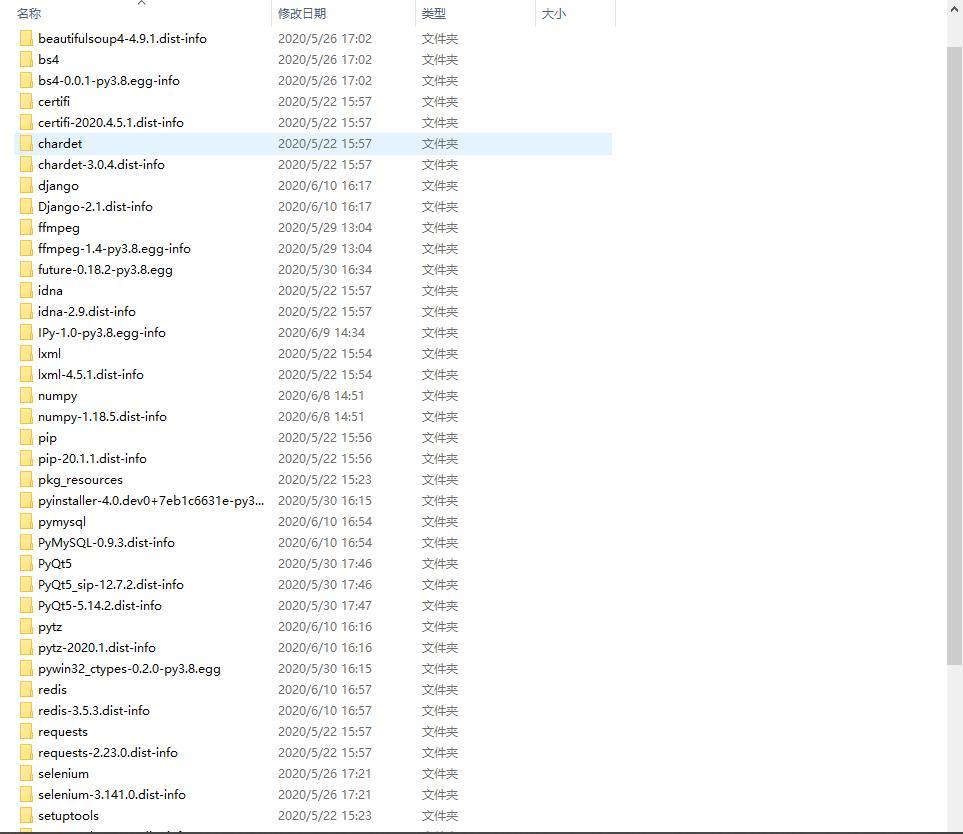
Task: Select the redis-3.5.3.dist-info name
Action: pos(93,711)
